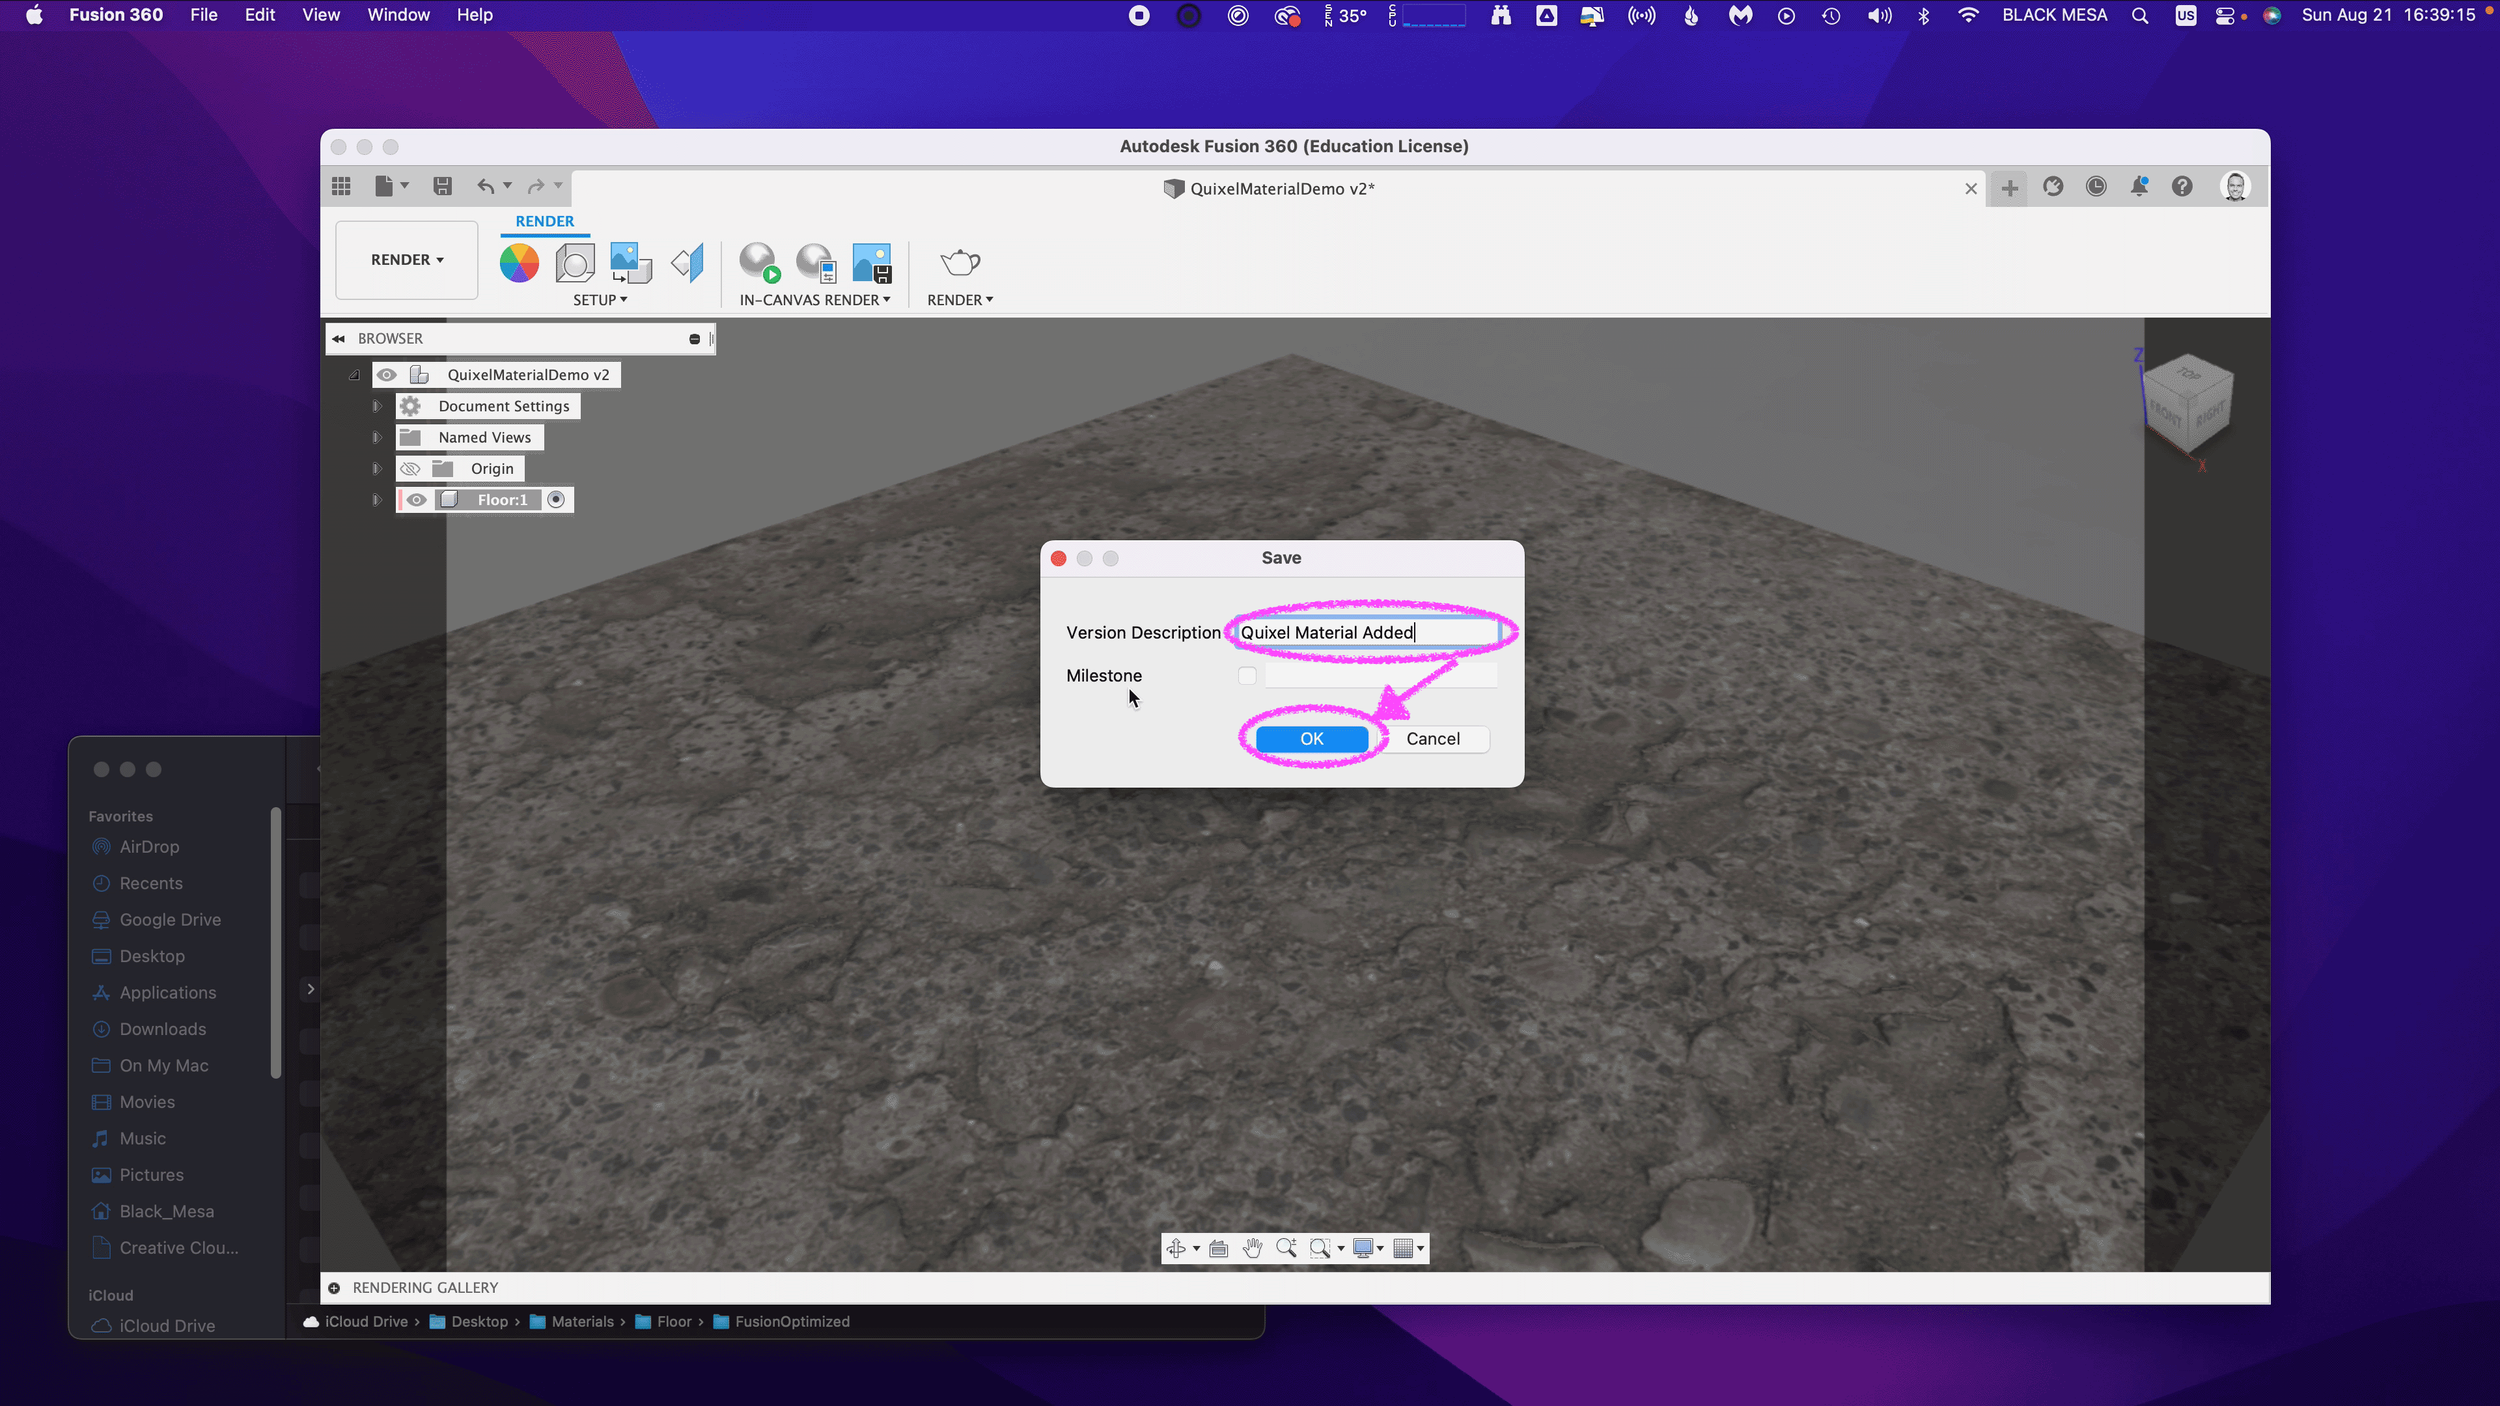Open the Scene Settings tool
This screenshot has width=2500, height=1406.
[x=575, y=263]
